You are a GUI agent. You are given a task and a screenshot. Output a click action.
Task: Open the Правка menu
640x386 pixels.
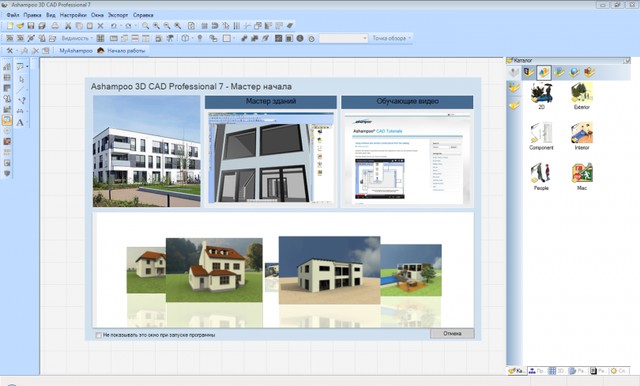pyautogui.click(x=32, y=15)
